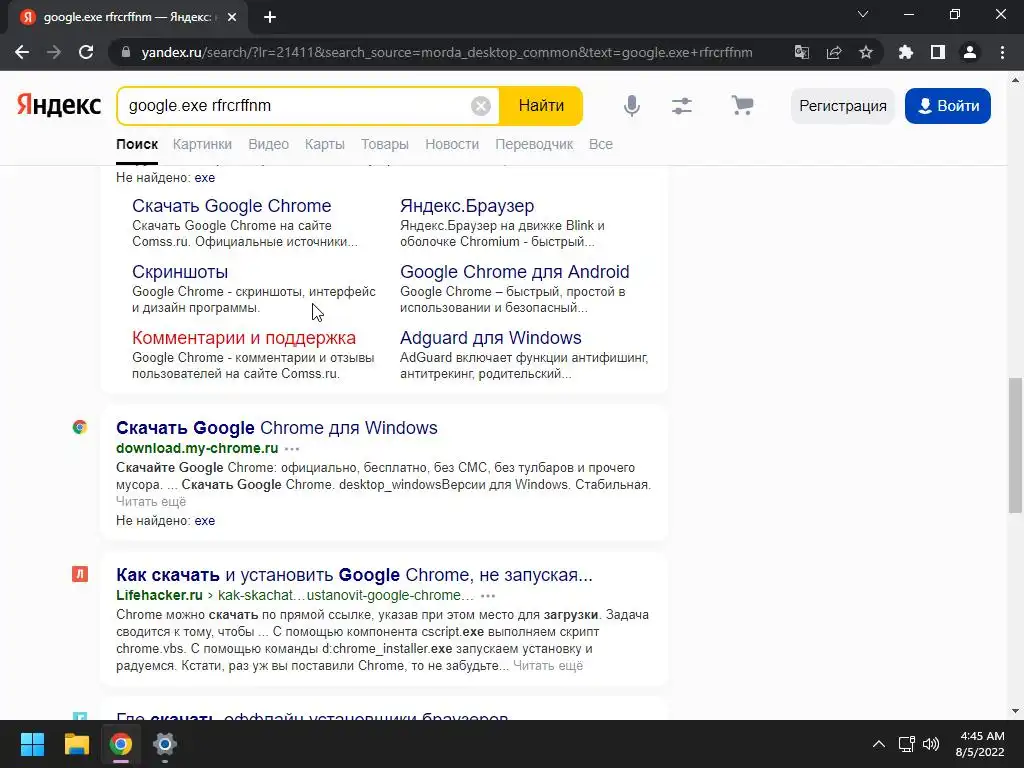The height and width of the screenshot is (768, 1024).
Task: Expand Читать ещё under my-chrome result
Action: point(151,502)
